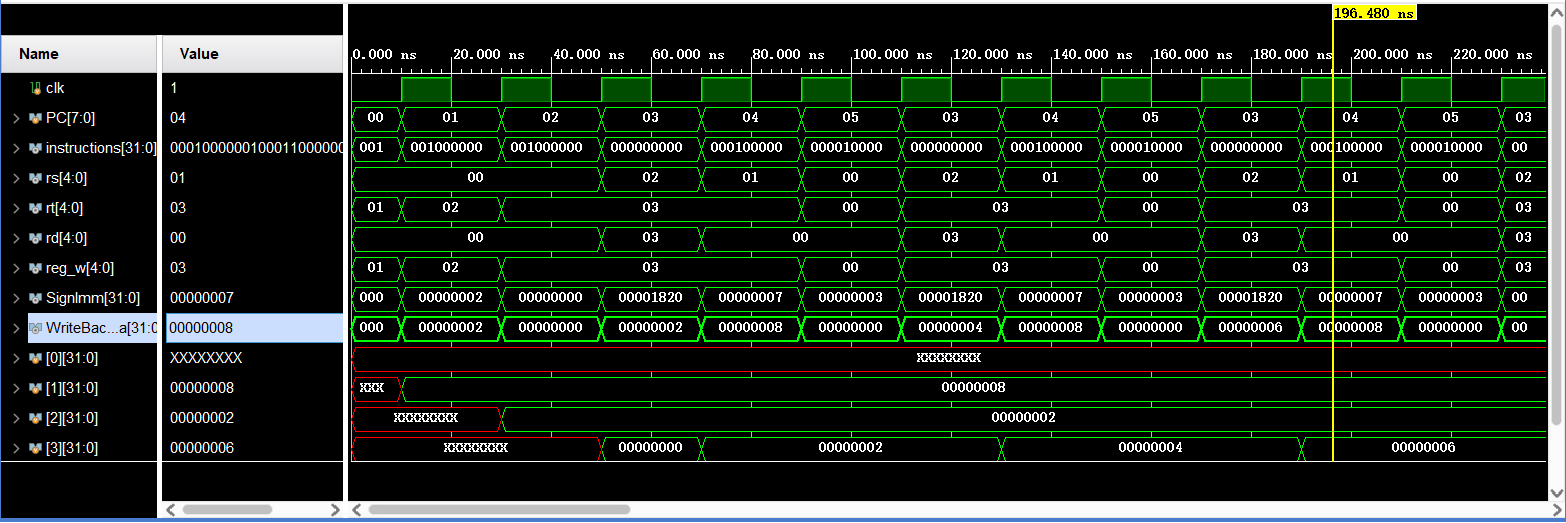Expand the WriteBack data signal
The width and height of the screenshot is (1566, 523).
pyautogui.click(x=15, y=328)
